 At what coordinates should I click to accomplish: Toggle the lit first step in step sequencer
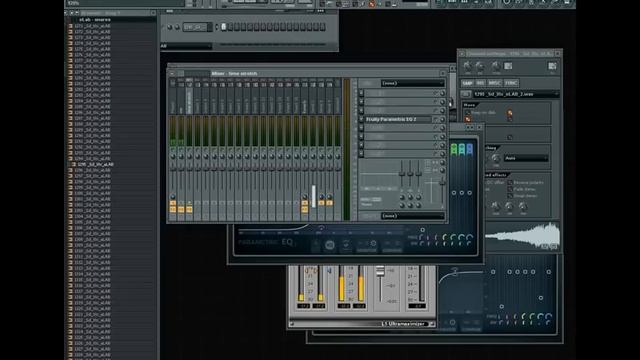tap(223, 27)
